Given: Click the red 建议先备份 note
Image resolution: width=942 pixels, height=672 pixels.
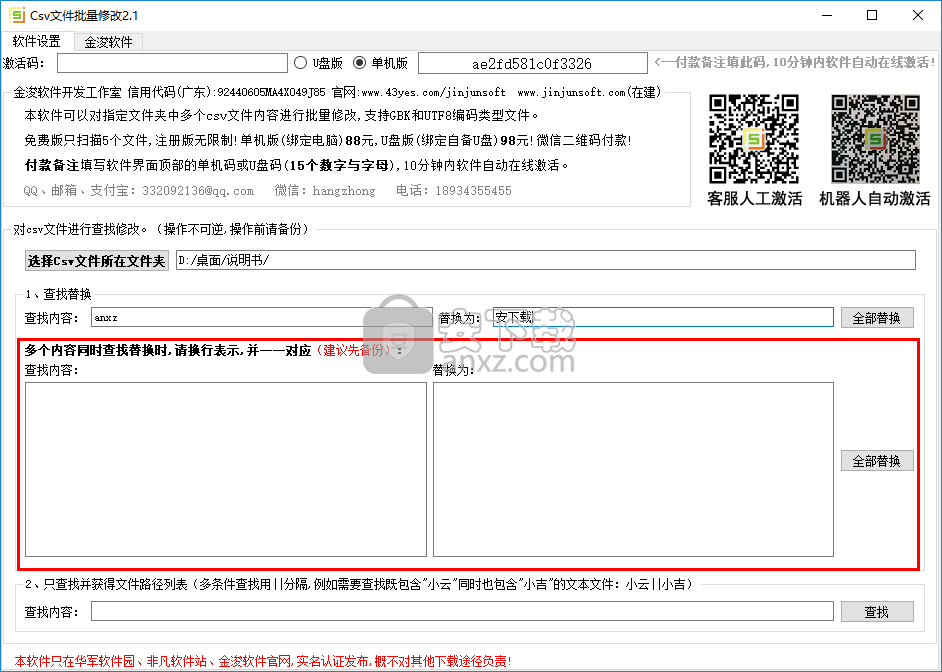Looking at the screenshot, I should [x=353, y=350].
